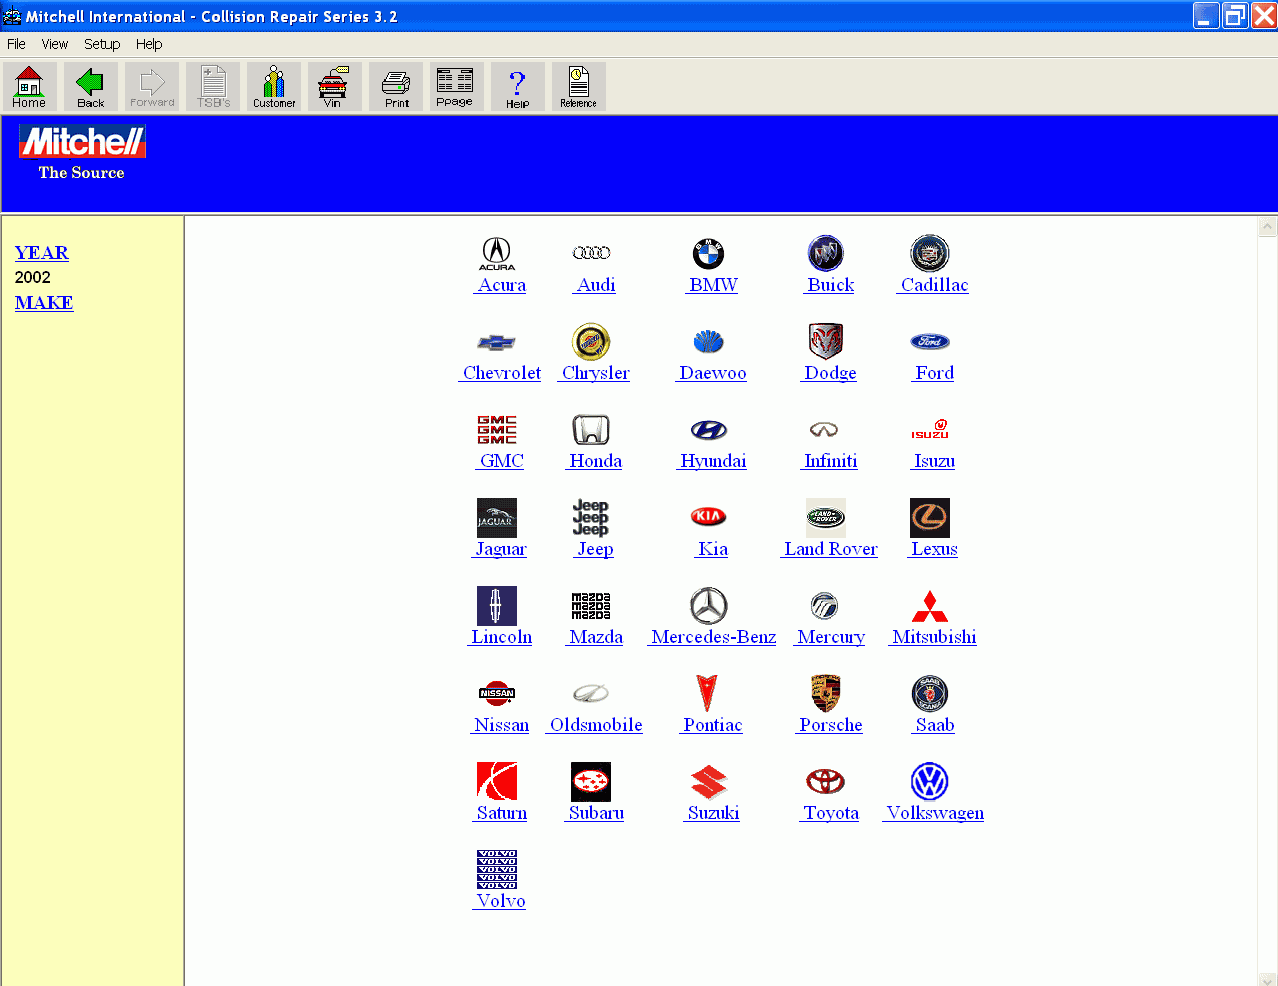Viewport: 1278px width, 986px height.
Task: Click the Daewoo logo icon
Action: (x=708, y=342)
